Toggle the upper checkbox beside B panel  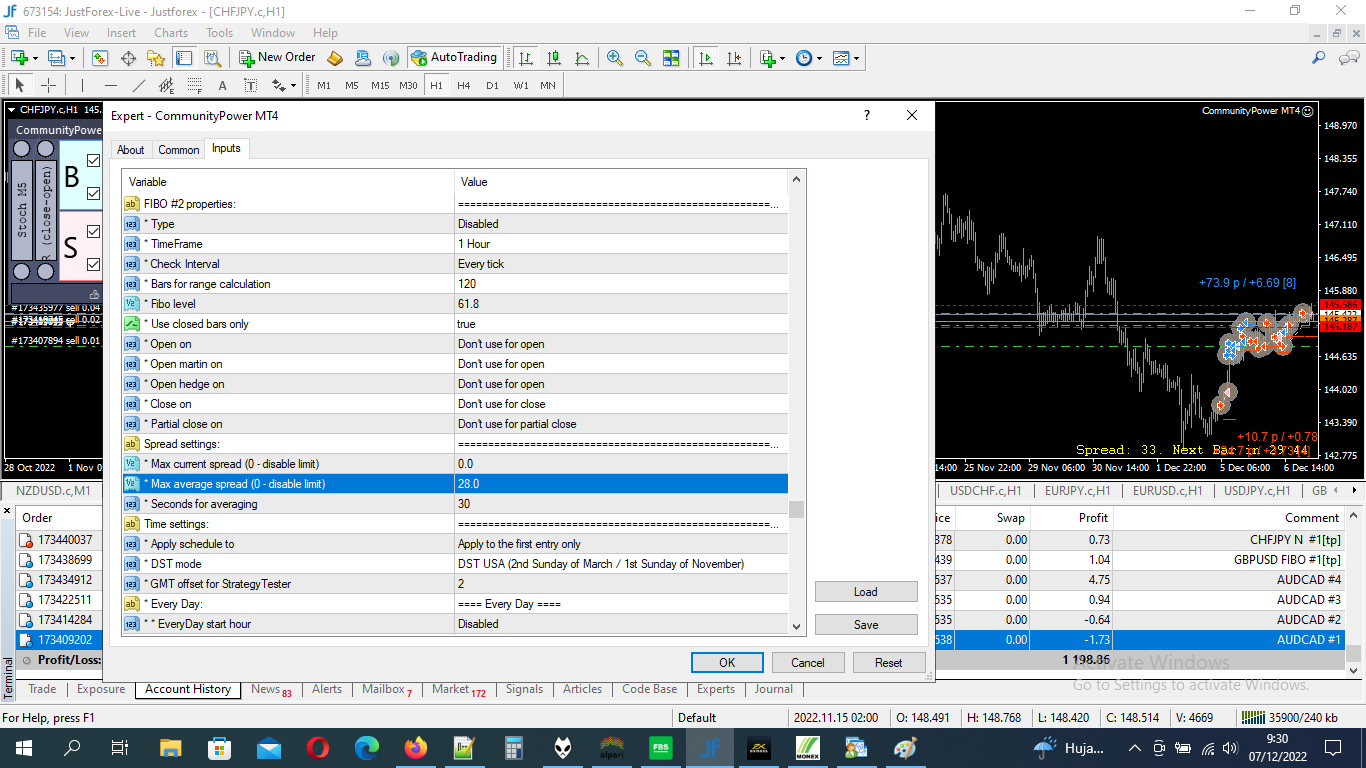tap(94, 160)
